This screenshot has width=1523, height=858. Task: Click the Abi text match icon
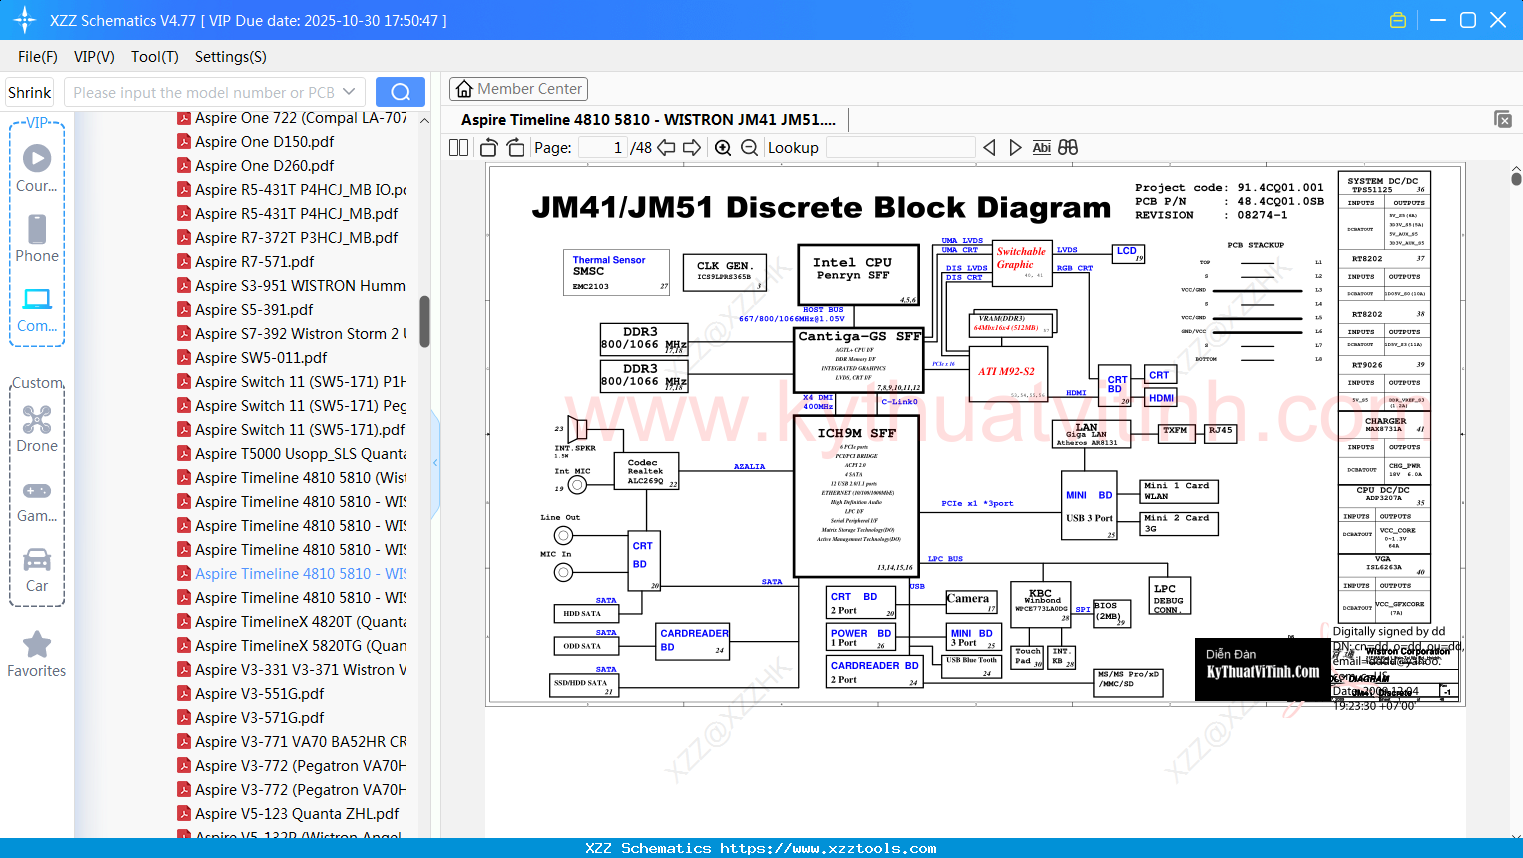1041,148
